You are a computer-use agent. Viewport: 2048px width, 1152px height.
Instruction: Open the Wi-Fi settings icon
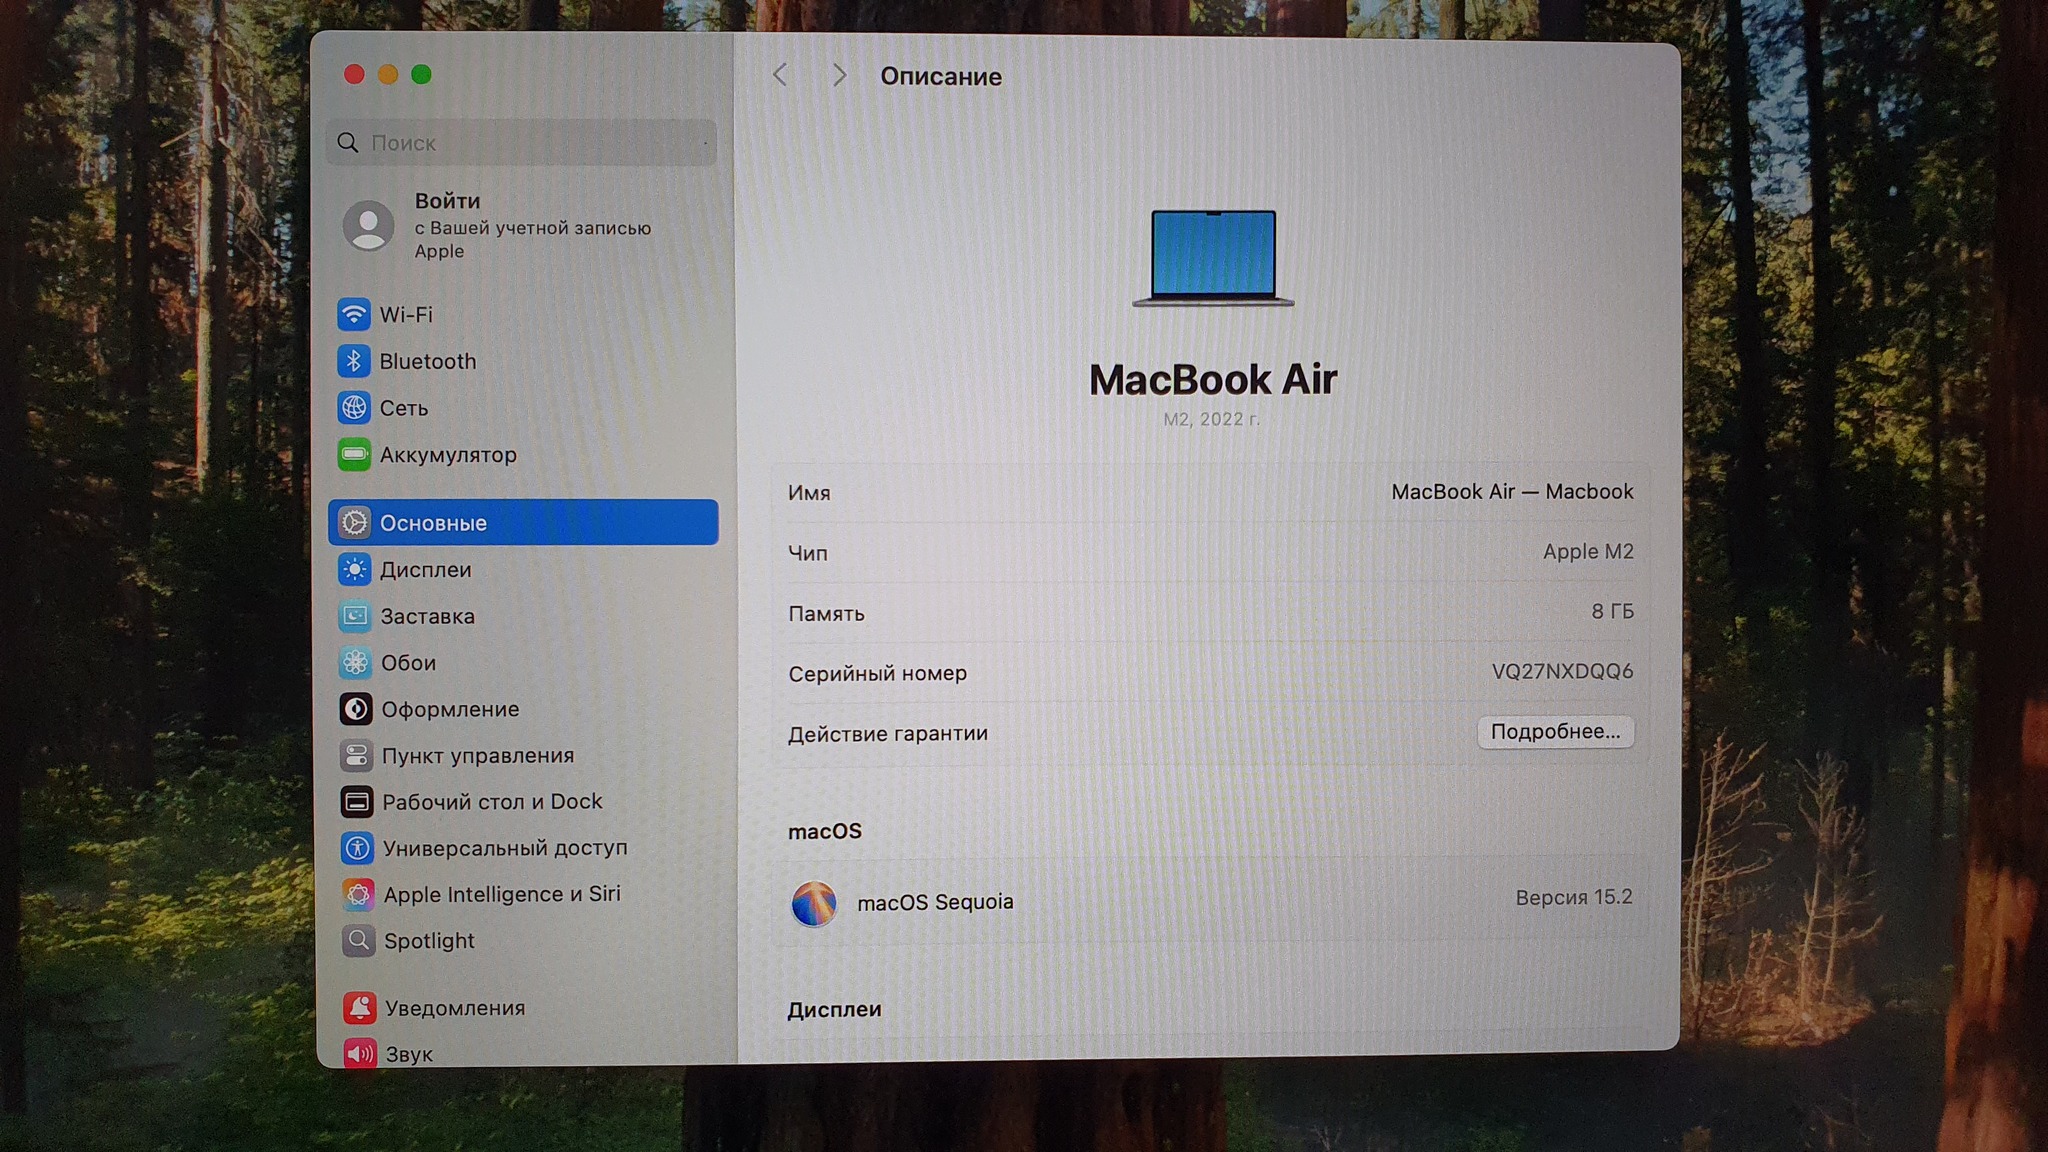pyautogui.click(x=353, y=314)
